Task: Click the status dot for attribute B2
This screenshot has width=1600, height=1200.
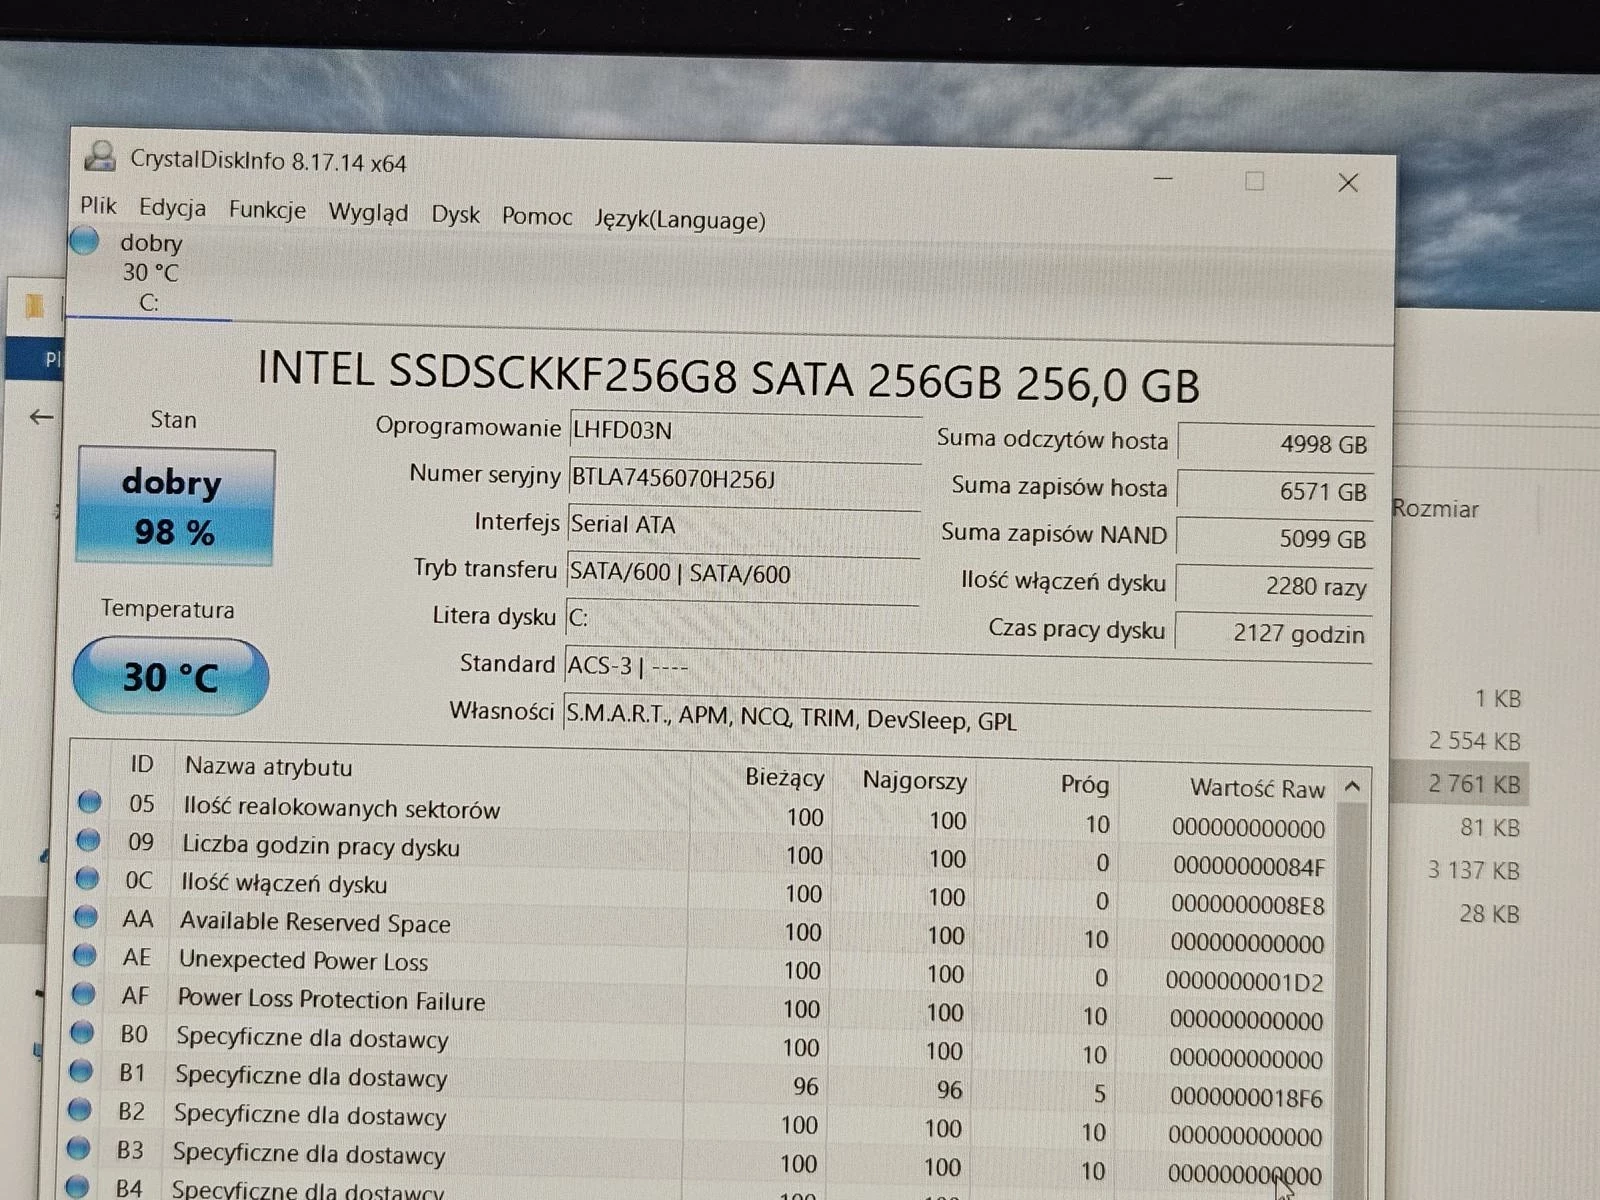Action: (80, 1109)
